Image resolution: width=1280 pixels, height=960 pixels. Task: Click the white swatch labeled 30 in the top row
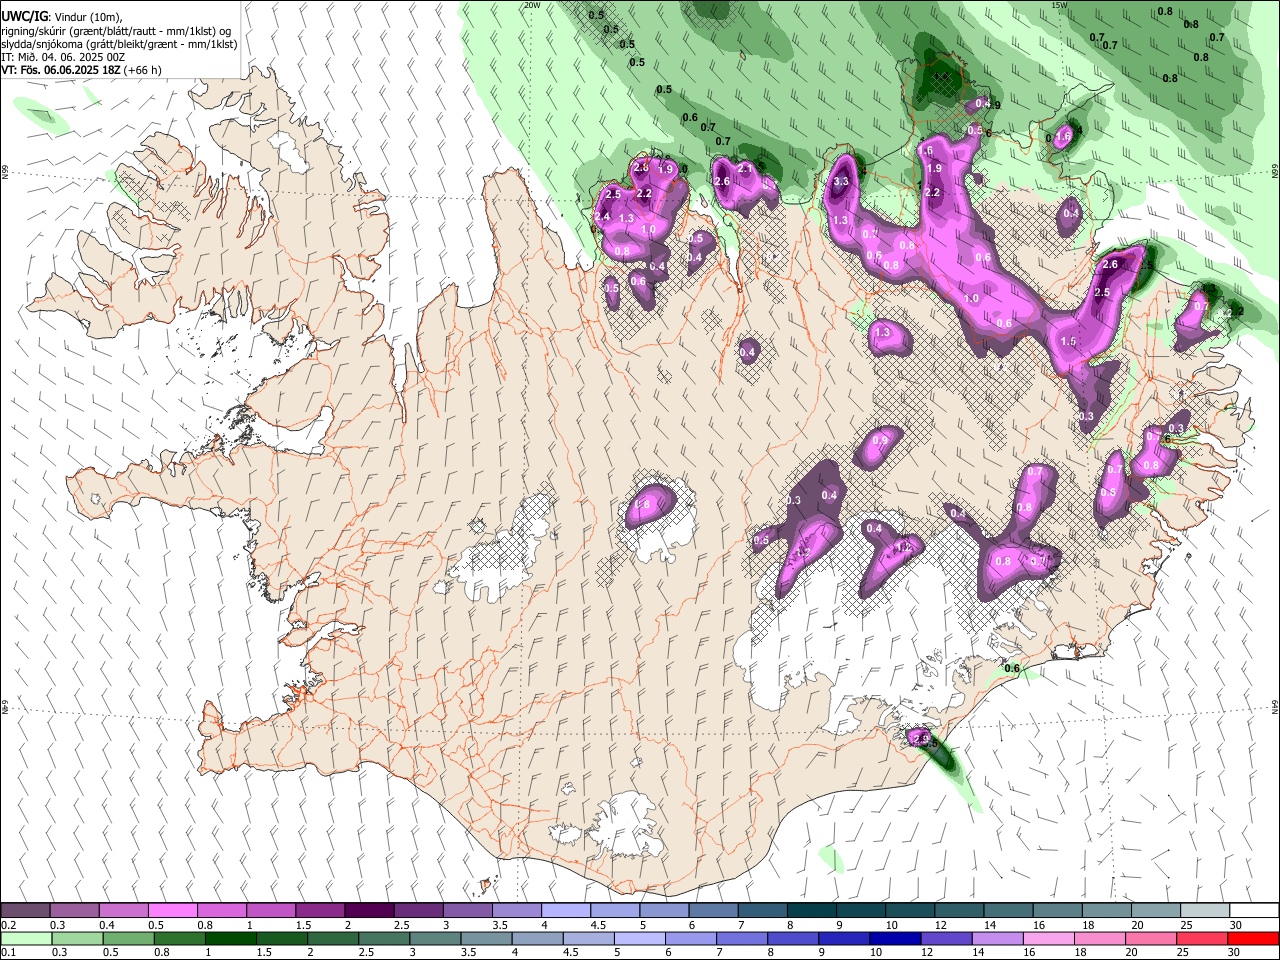click(1252, 910)
